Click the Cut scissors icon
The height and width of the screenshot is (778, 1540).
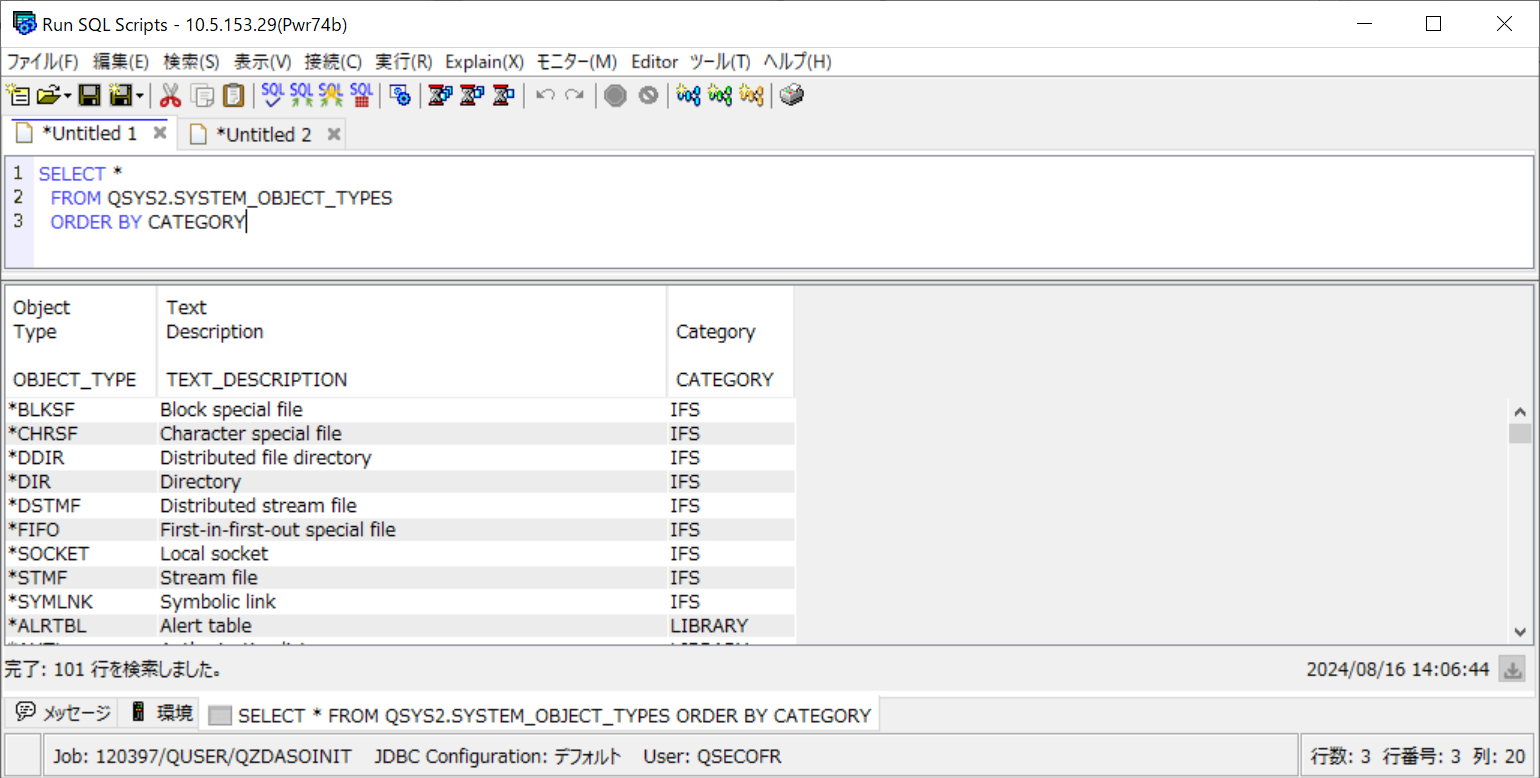click(170, 95)
